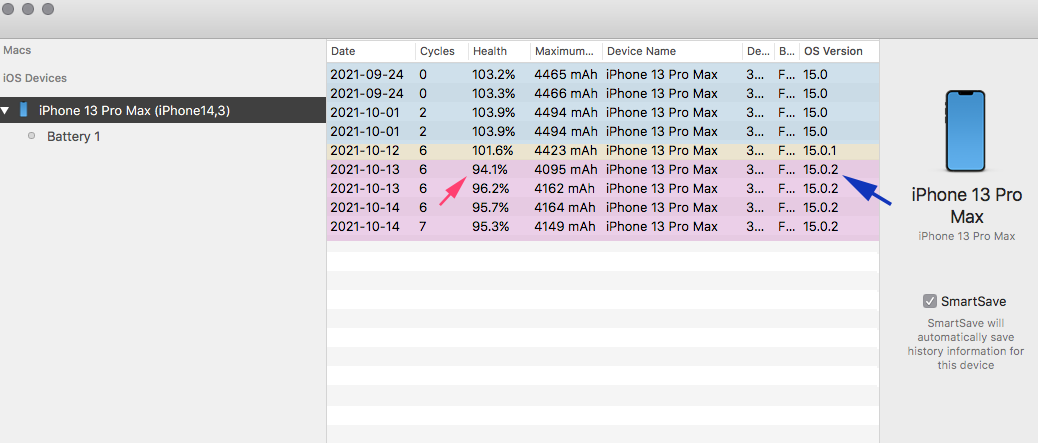
Task: Click the 96.2% health cell
Action: [x=491, y=188]
